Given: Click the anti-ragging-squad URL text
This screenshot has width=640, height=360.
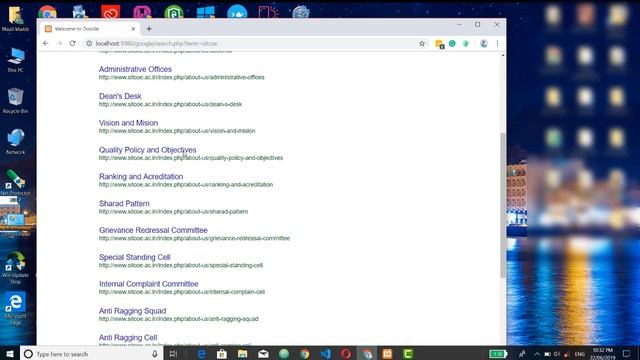Looking at the screenshot, I should [178, 319].
